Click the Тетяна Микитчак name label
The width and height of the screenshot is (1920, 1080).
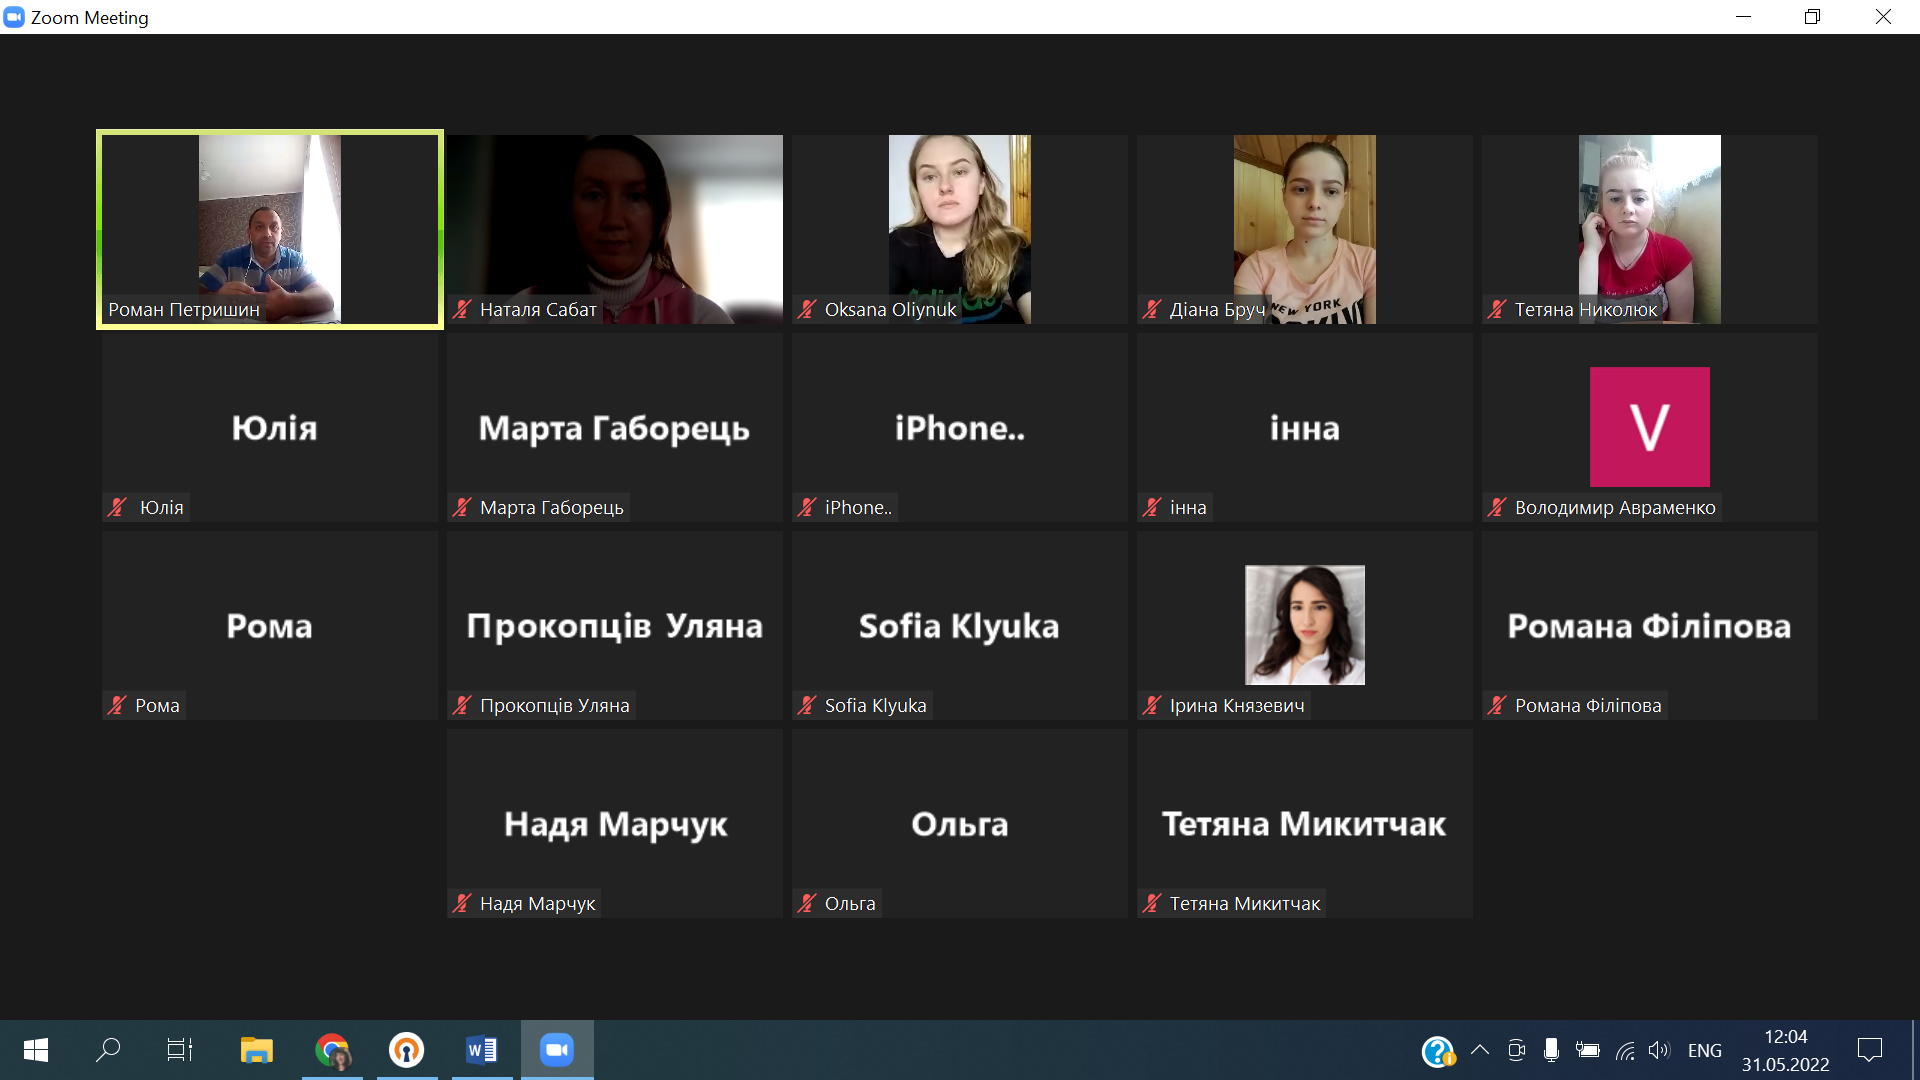click(1244, 904)
